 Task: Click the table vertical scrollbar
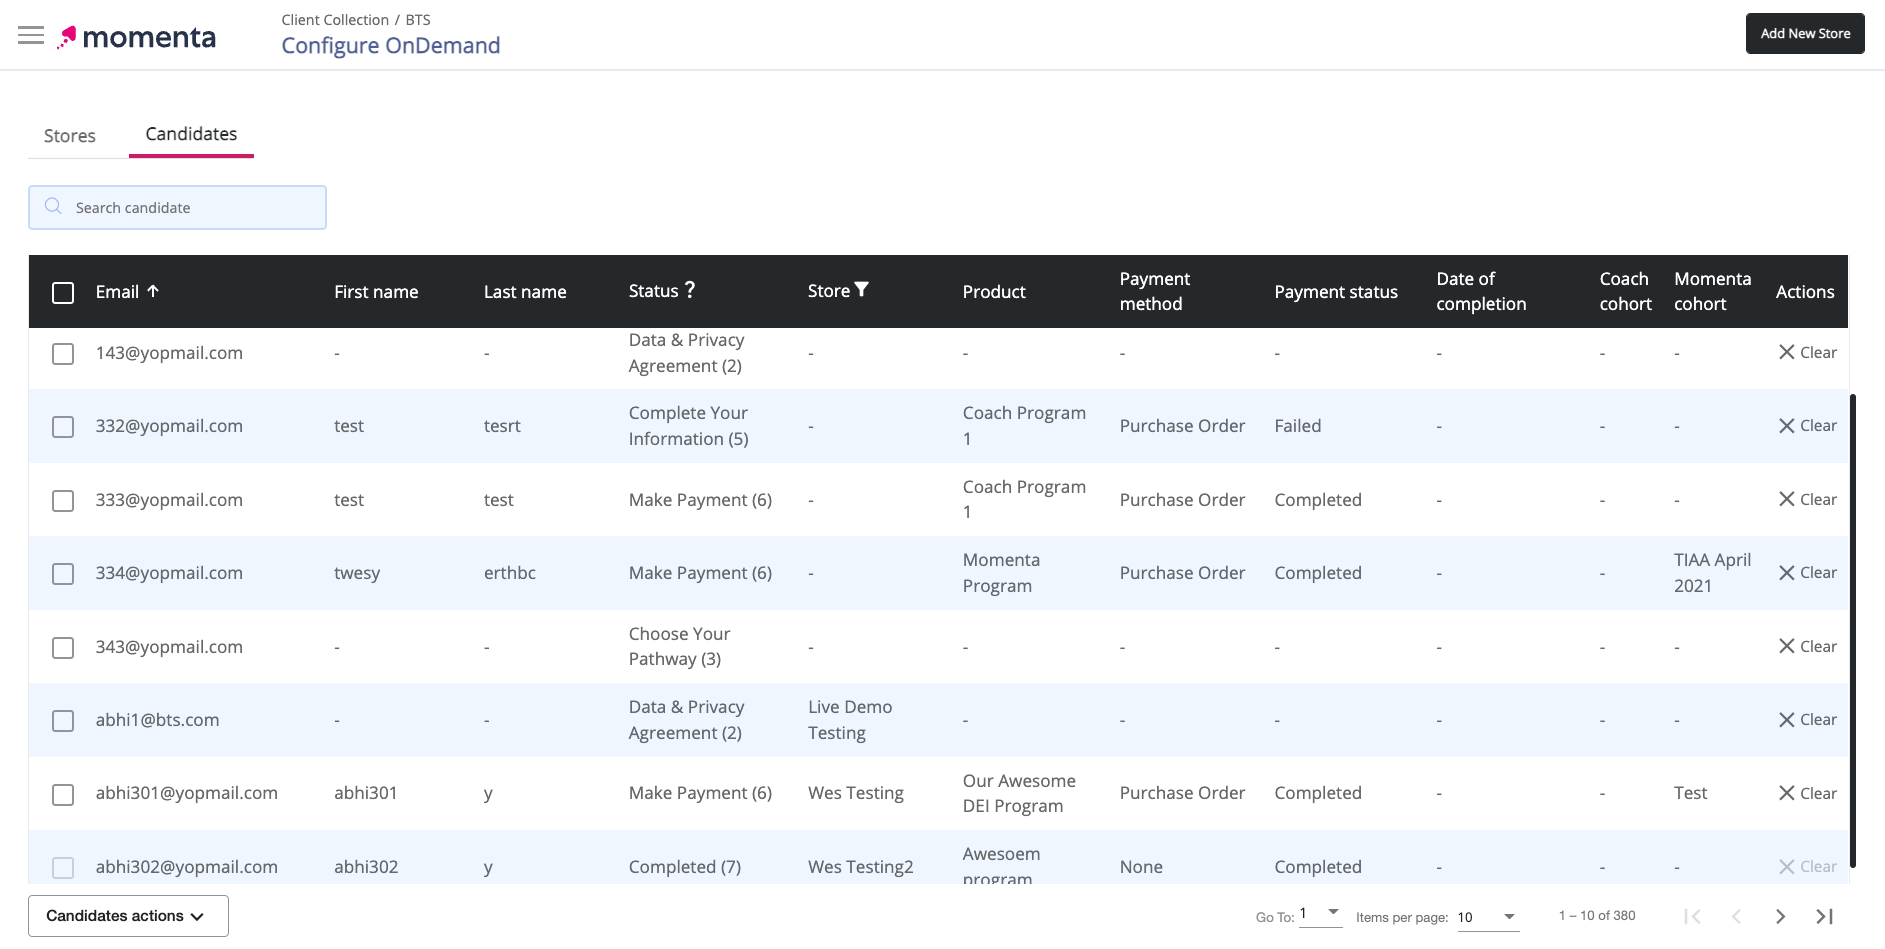pos(1853,630)
